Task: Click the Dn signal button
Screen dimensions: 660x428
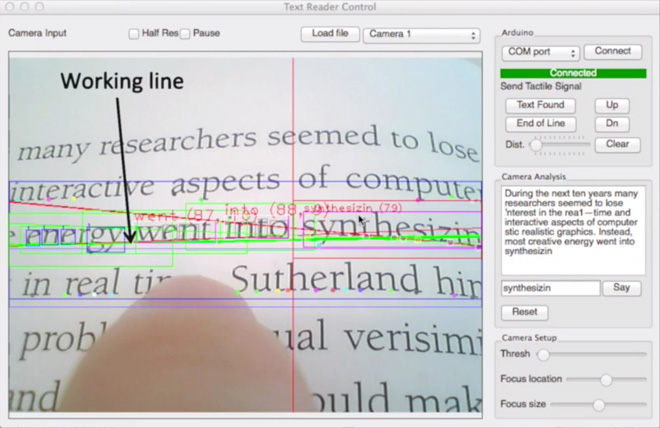Action: (x=611, y=124)
